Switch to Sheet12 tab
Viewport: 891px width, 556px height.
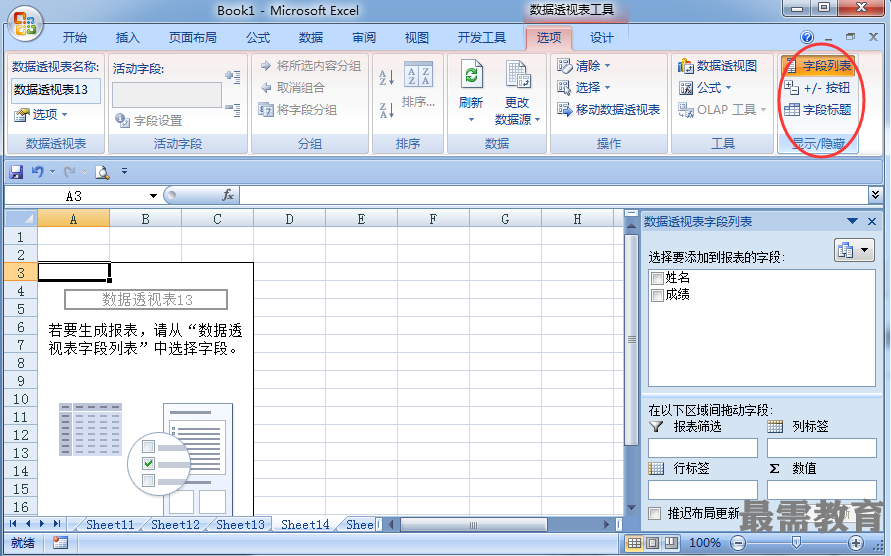[175, 524]
